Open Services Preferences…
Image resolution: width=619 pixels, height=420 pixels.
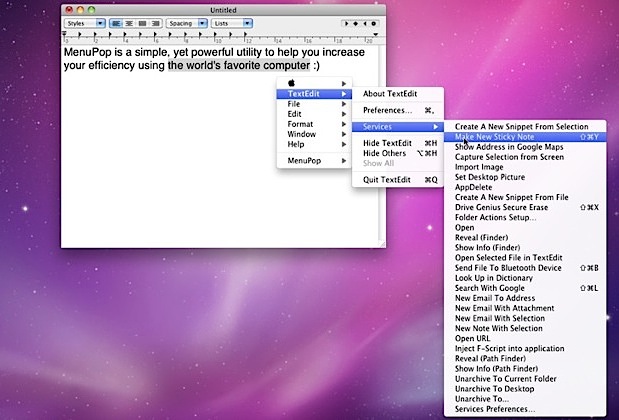click(525, 409)
